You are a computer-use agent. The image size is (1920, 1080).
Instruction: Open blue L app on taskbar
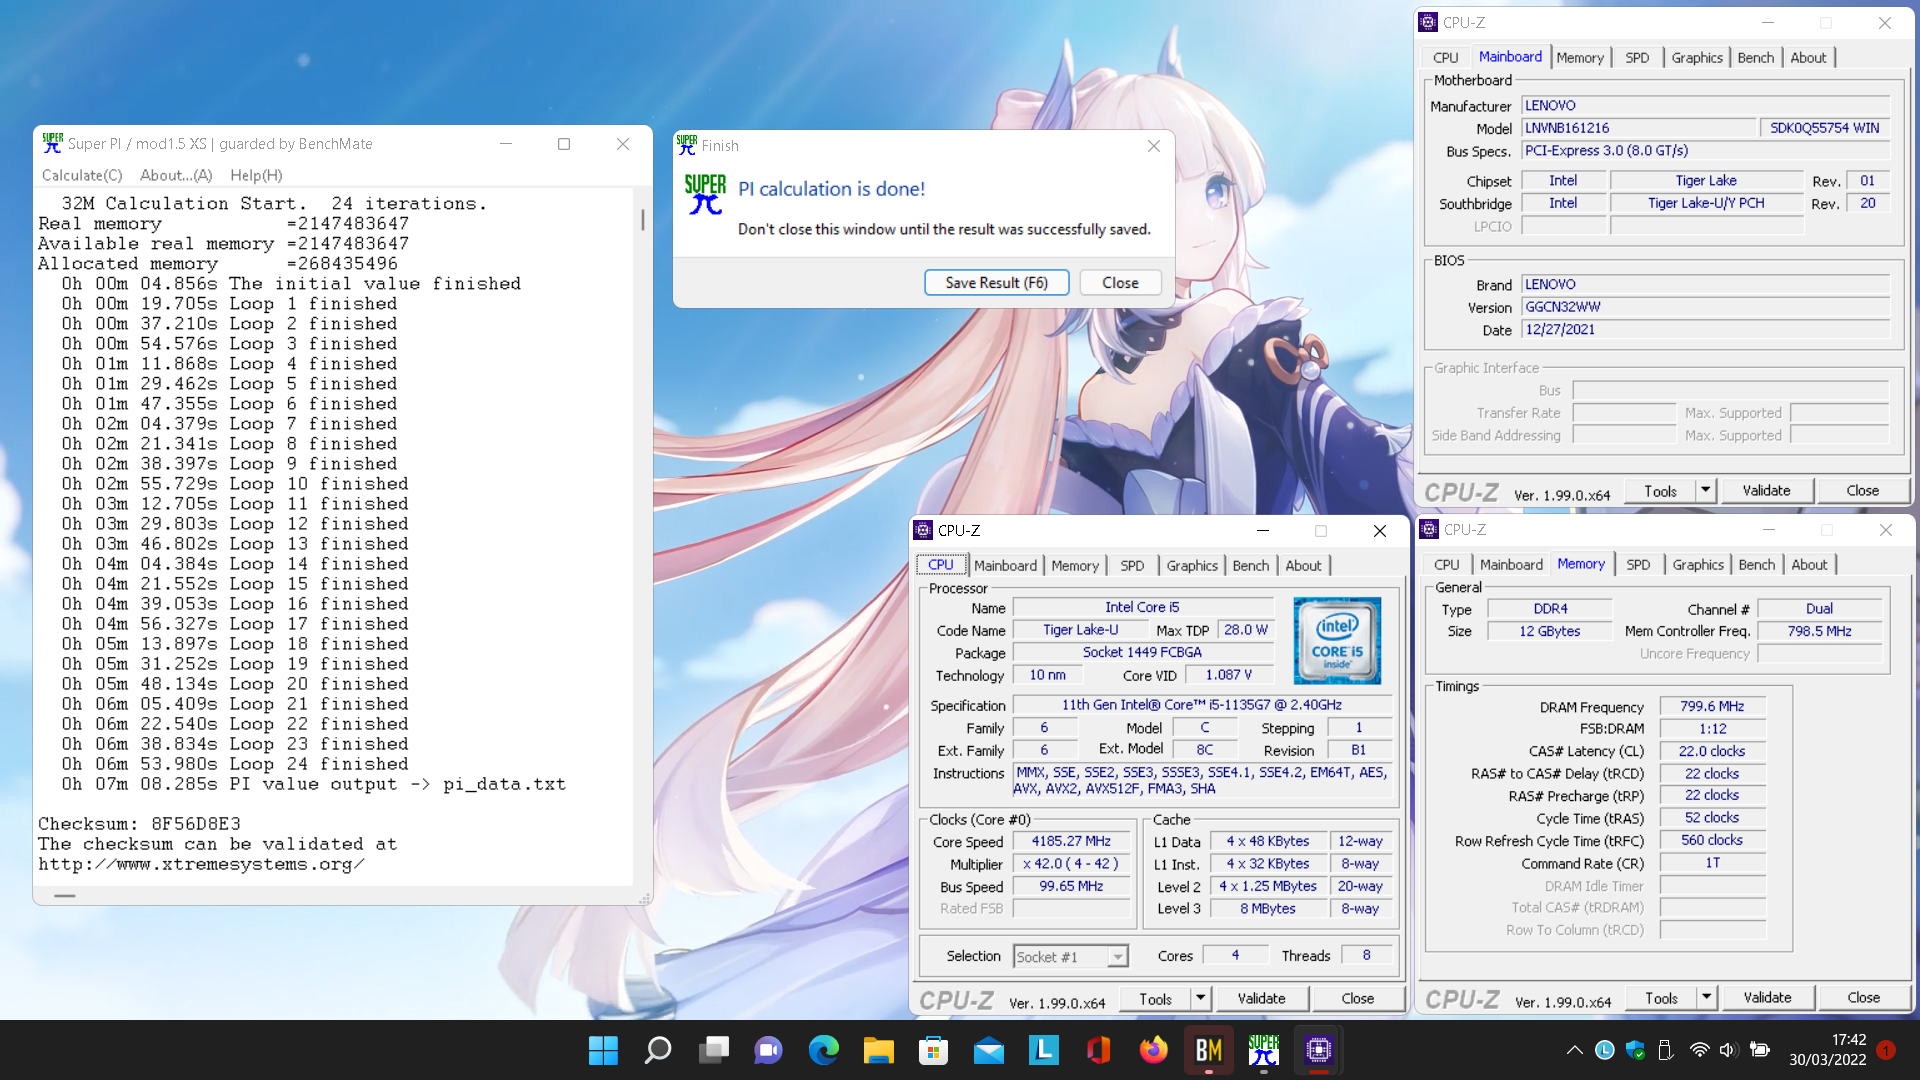(x=1043, y=1050)
